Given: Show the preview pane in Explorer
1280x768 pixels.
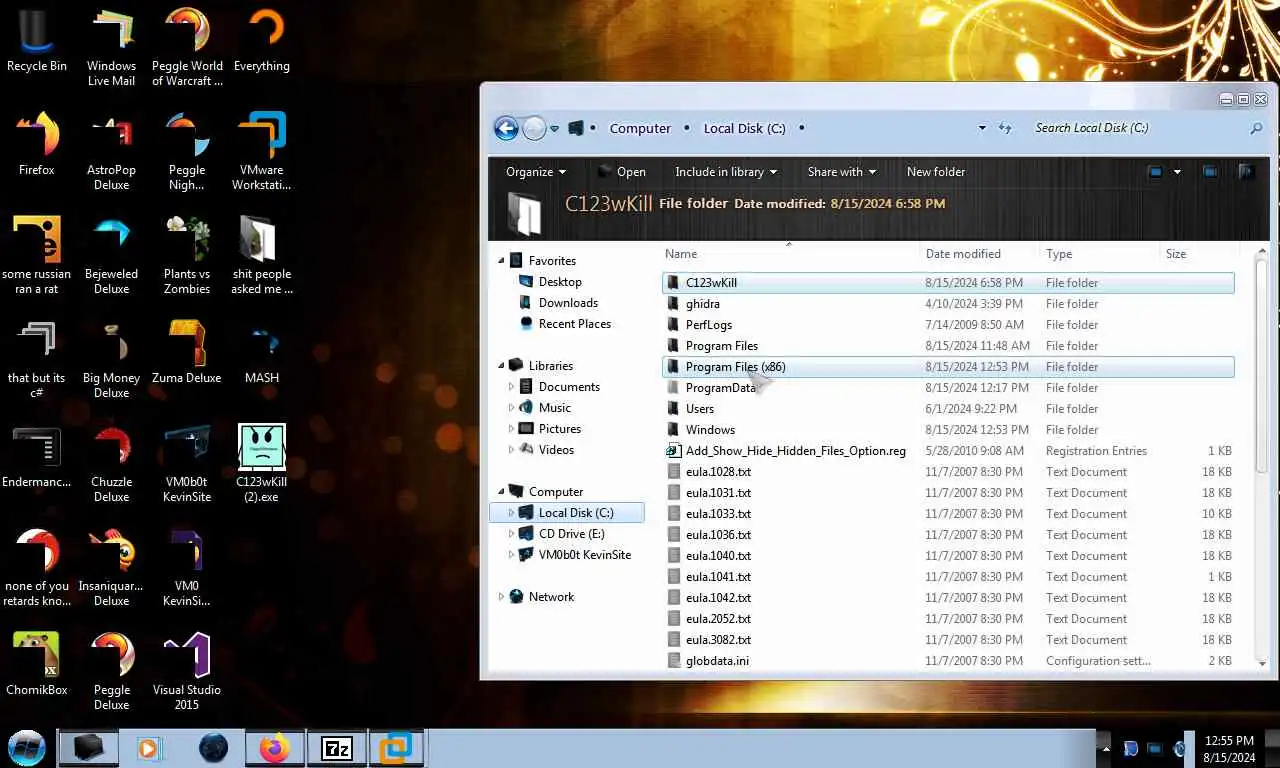Looking at the screenshot, I should pyautogui.click(x=1210, y=172).
